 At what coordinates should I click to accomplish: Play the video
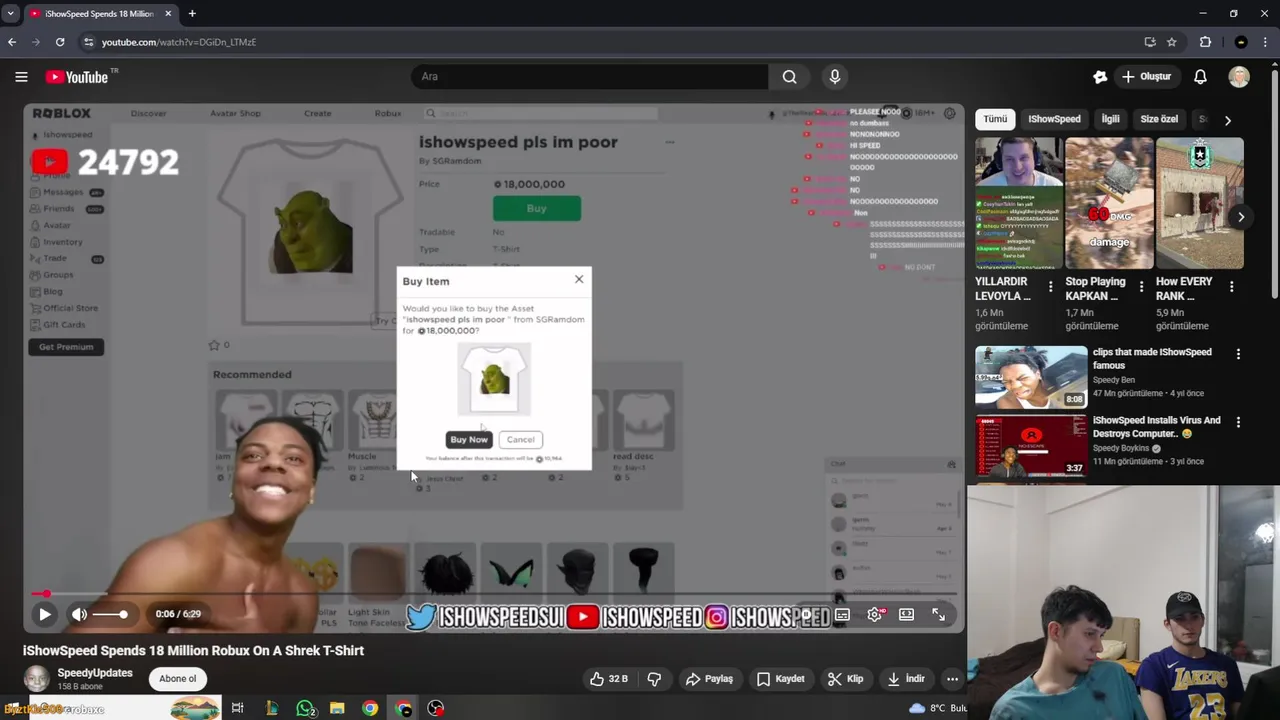click(x=44, y=614)
